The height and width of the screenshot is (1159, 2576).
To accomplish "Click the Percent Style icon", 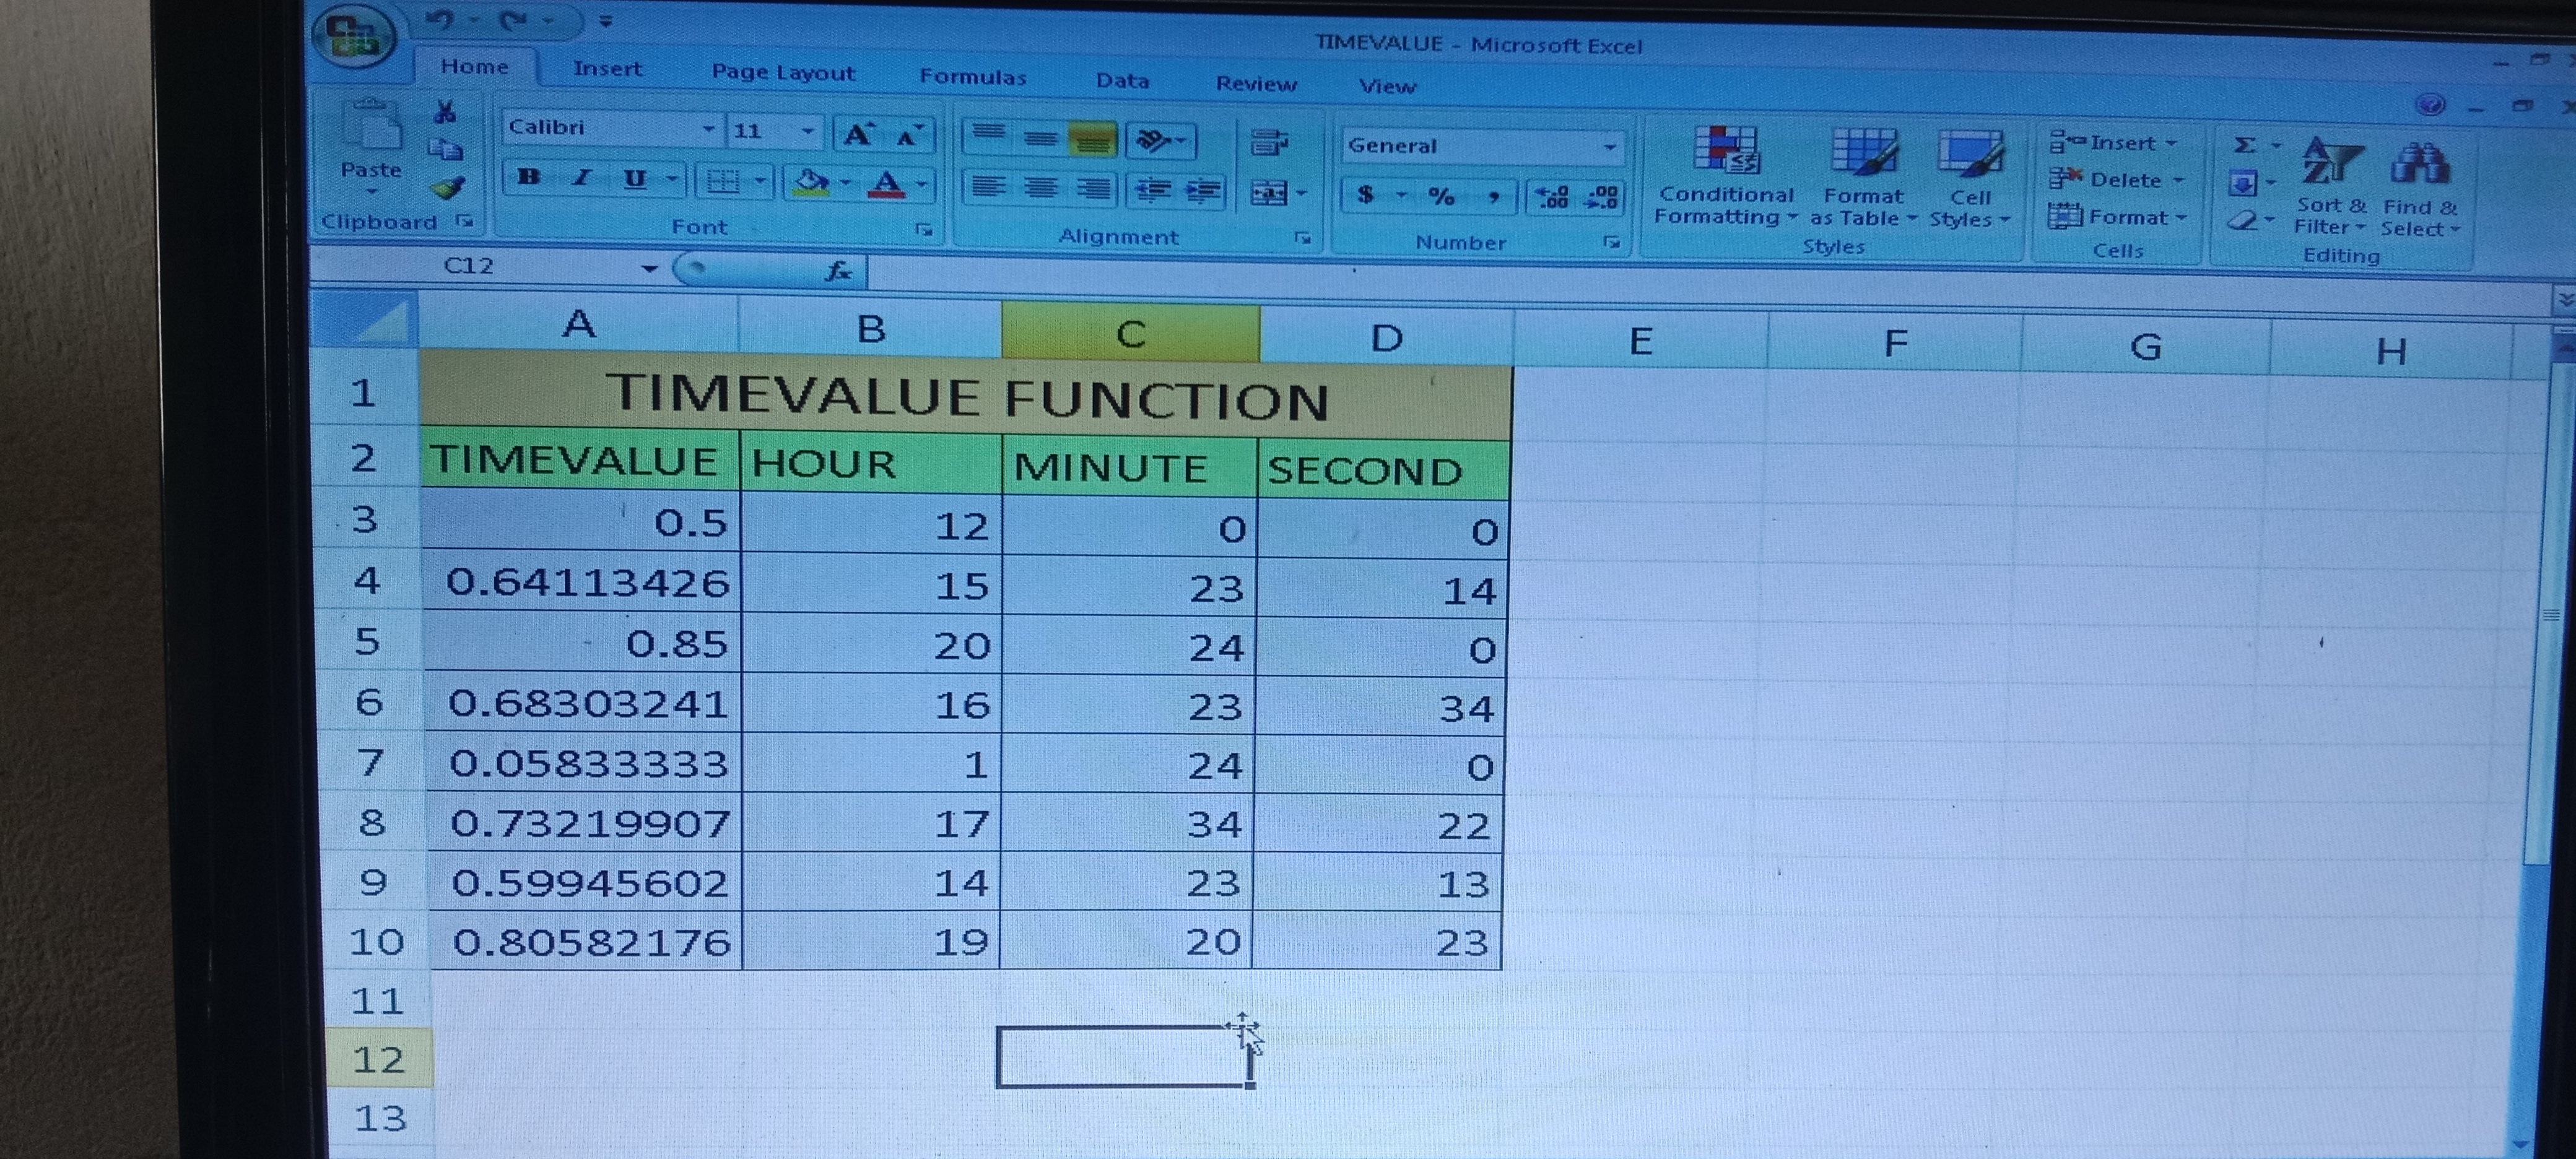I will pyautogui.click(x=1441, y=196).
